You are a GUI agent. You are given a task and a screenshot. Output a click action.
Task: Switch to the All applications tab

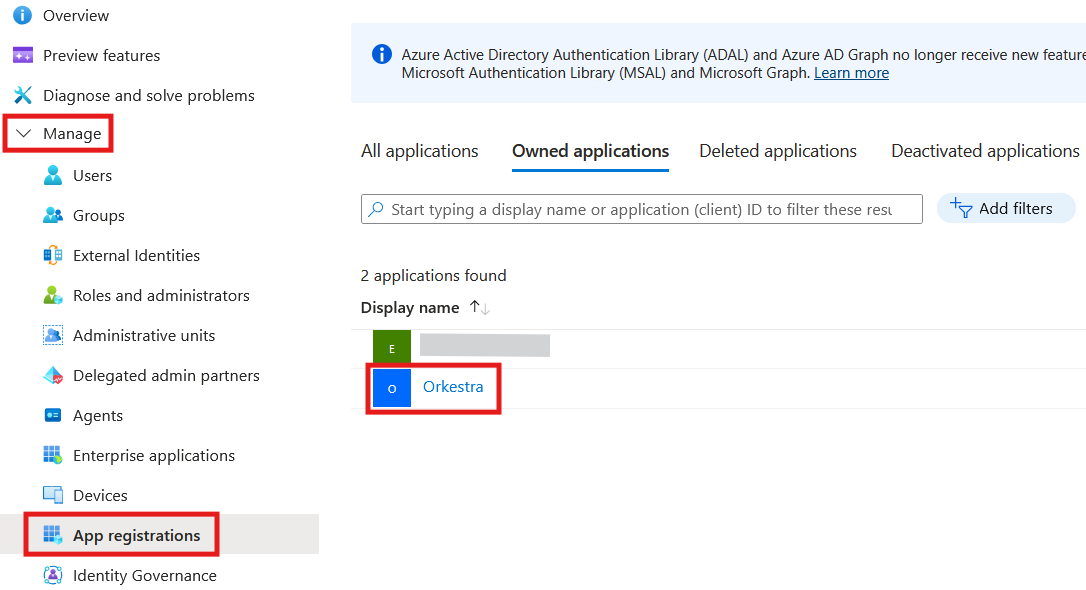coord(420,151)
